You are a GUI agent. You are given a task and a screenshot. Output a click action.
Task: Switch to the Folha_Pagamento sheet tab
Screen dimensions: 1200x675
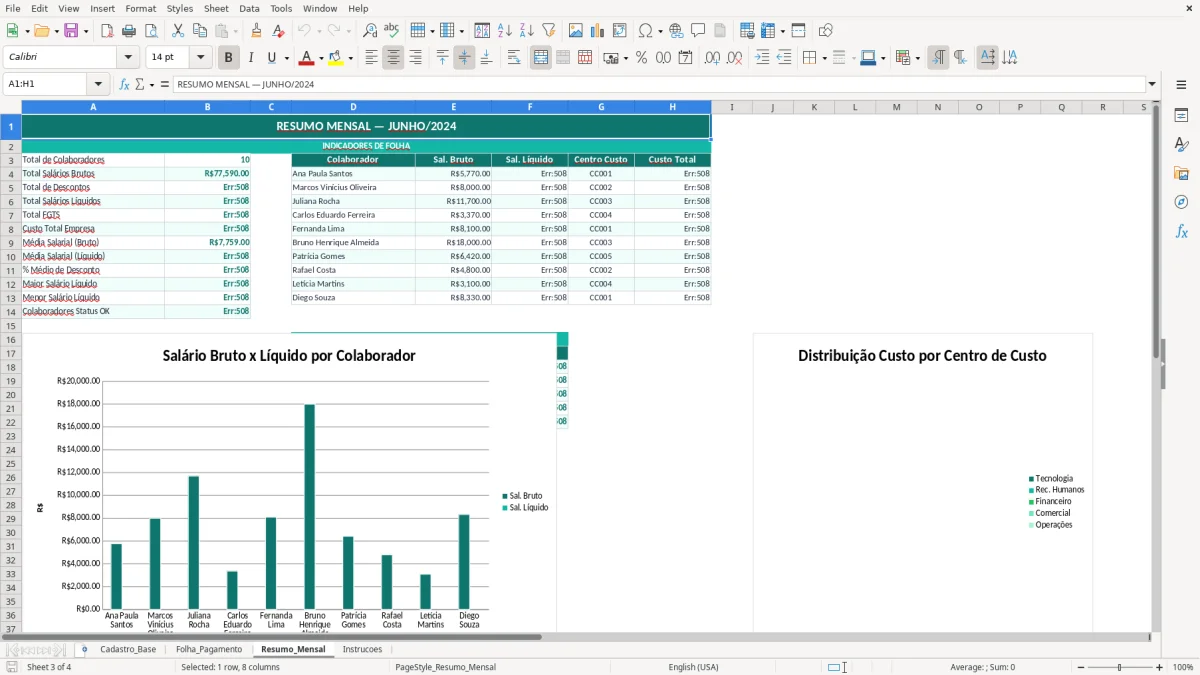pos(209,649)
